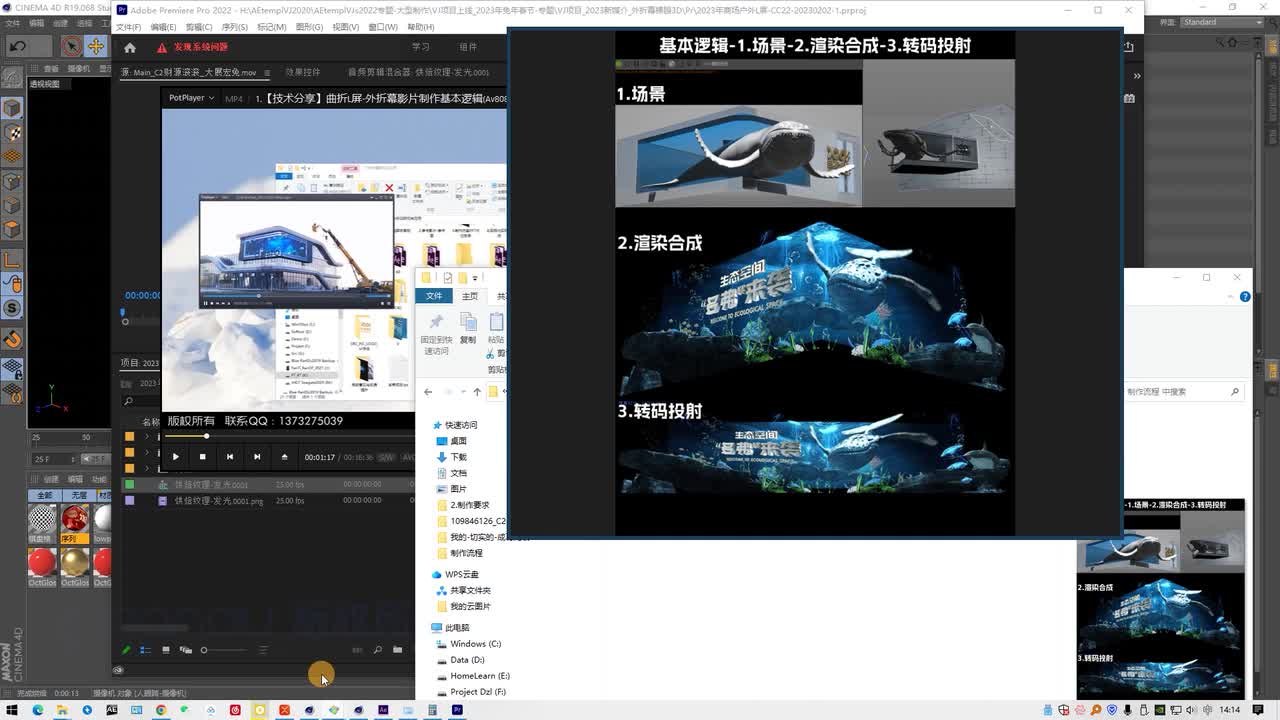The height and width of the screenshot is (720, 1280).
Task: Click pin to Quick Access icon in Explorer
Action: [x=435, y=322]
